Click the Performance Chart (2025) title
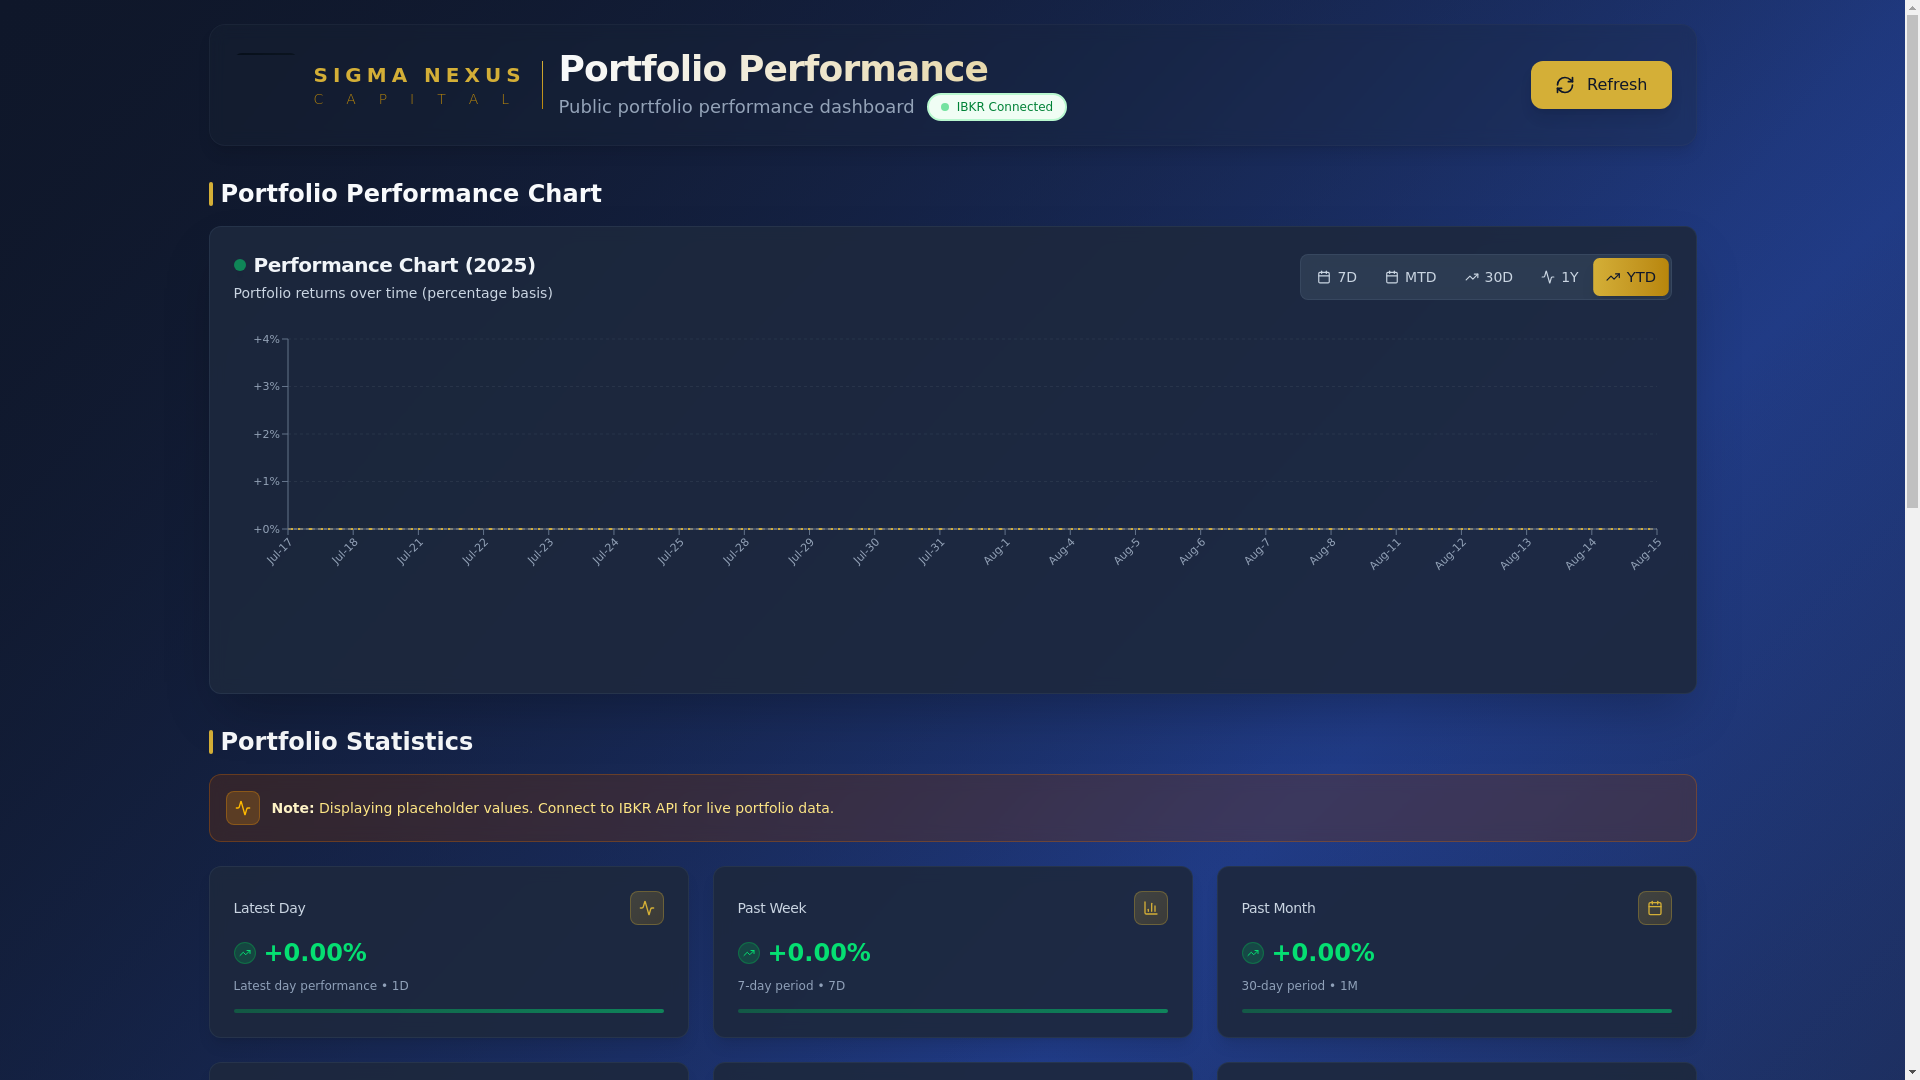Viewport: 1920px width, 1080px height. [394, 265]
